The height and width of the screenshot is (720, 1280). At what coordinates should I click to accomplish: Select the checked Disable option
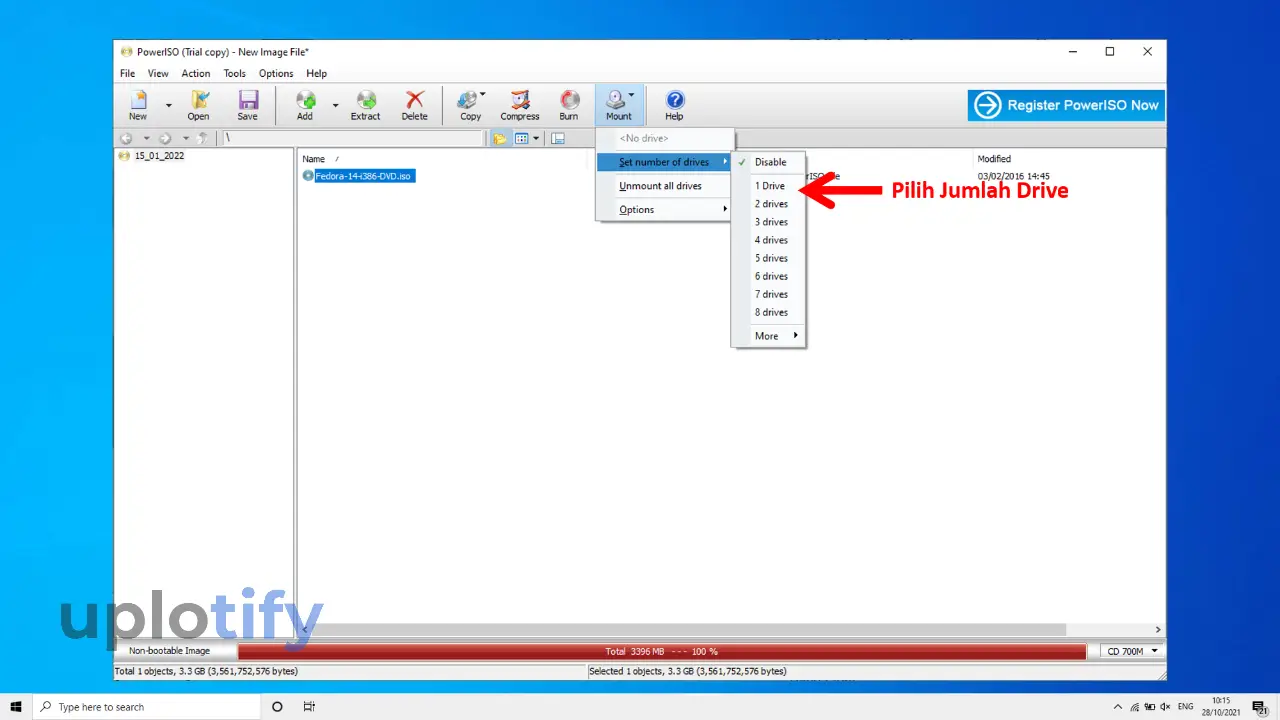[x=768, y=162]
